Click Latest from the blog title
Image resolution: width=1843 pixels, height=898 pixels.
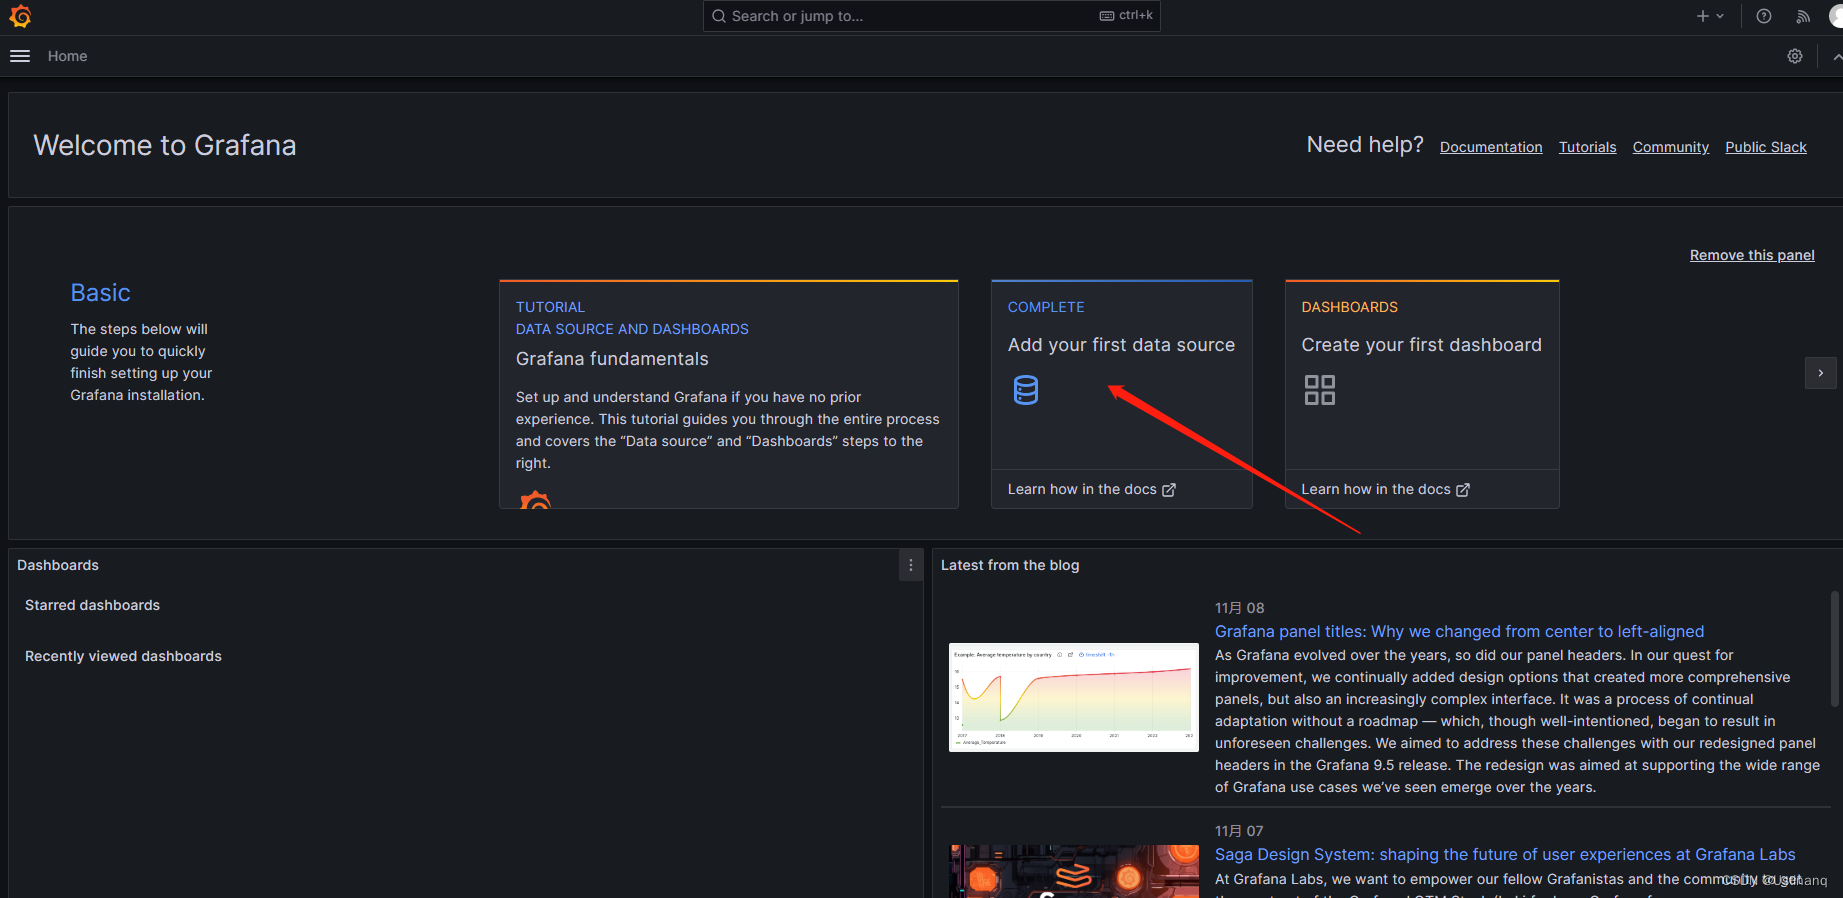1010,565
